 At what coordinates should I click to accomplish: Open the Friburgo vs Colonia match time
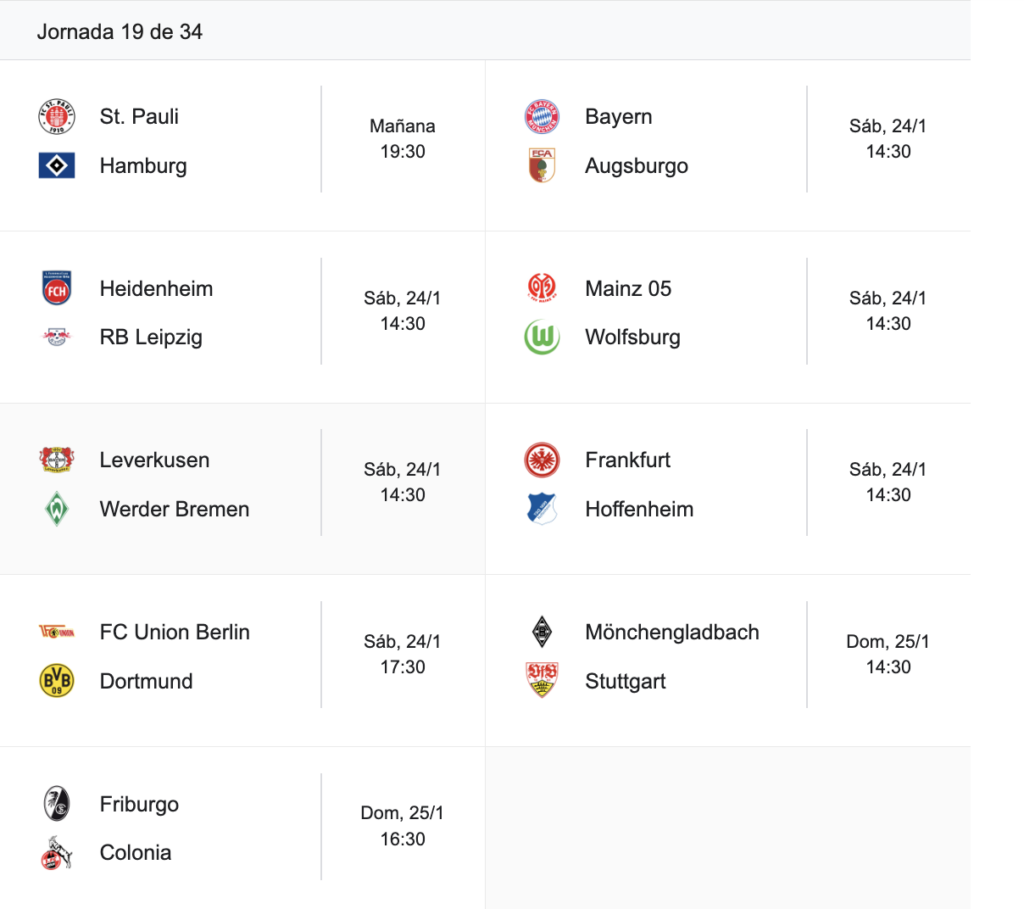(x=402, y=826)
